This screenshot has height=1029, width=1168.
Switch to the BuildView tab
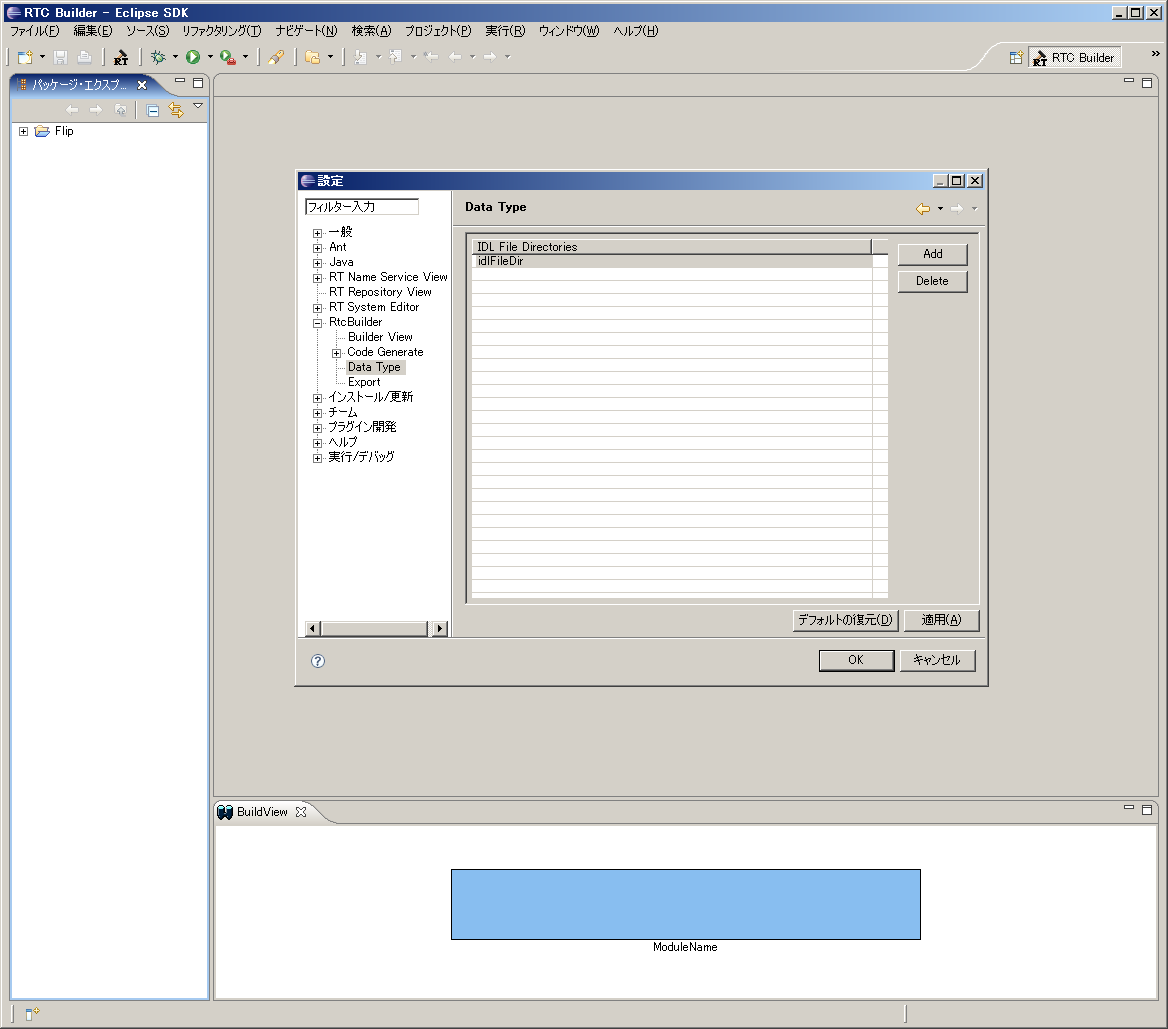tap(264, 812)
